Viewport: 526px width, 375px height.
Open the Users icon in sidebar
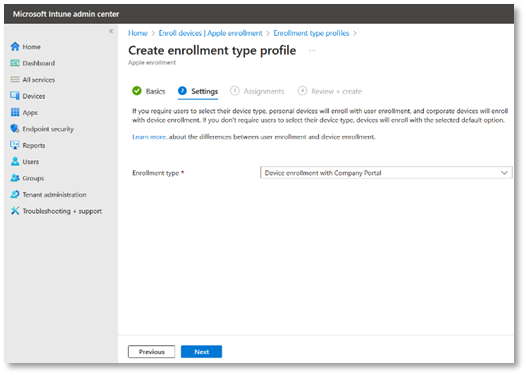15,162
